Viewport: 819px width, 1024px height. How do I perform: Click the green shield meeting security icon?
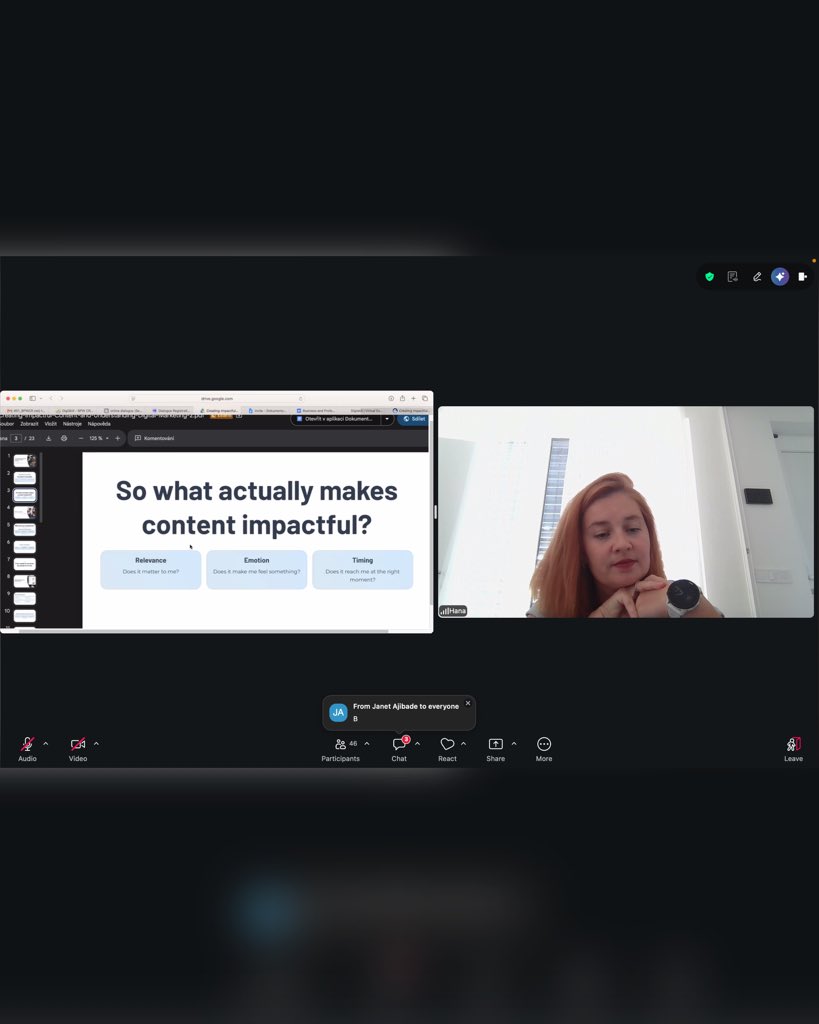coord(709,277)
